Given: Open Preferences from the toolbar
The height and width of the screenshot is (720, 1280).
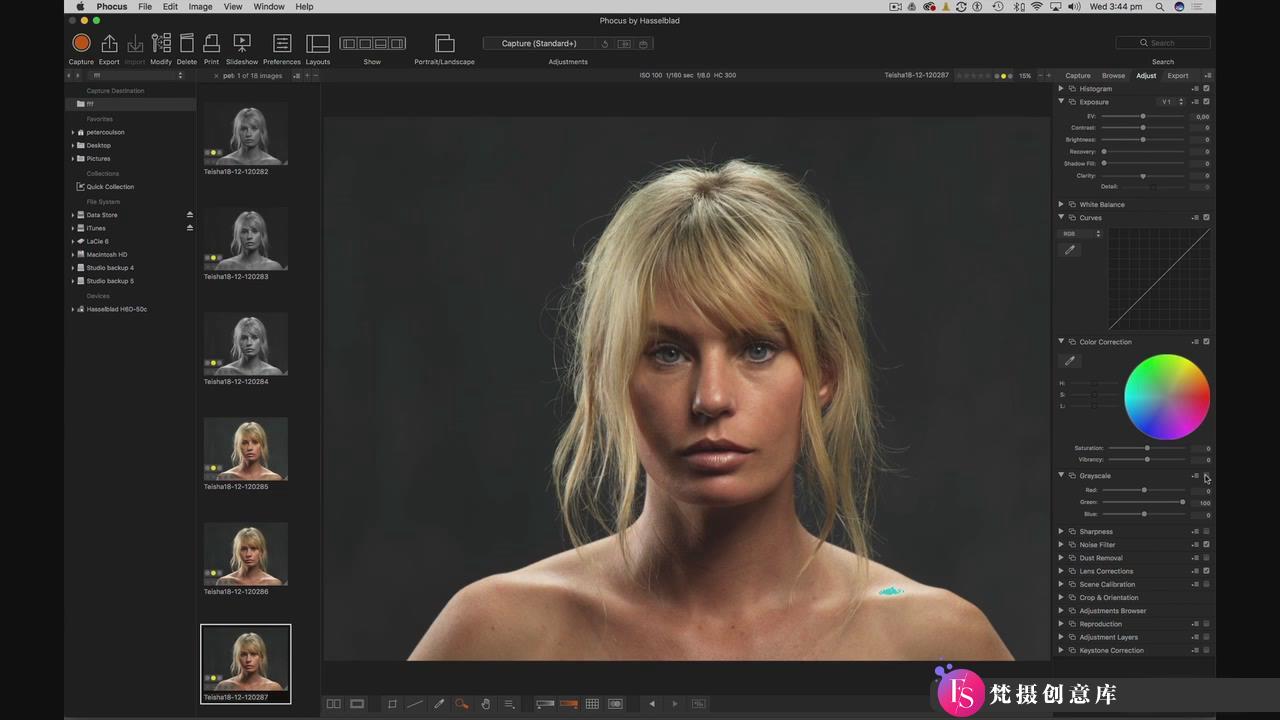Looking at the screenshot, I should (x=282, y=43).
